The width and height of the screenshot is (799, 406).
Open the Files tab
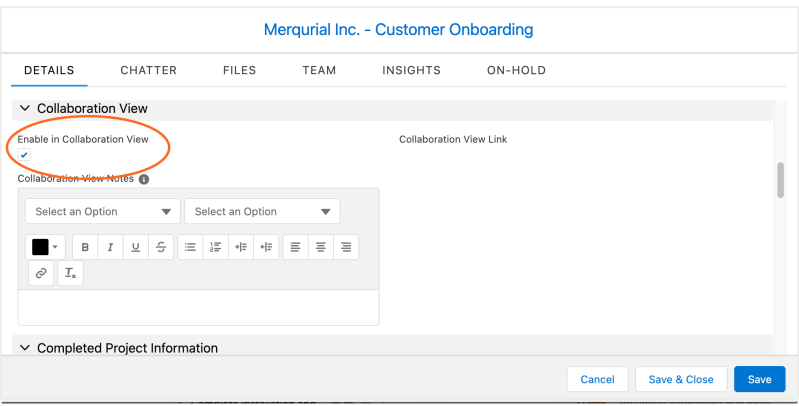[x=239, y=70]
